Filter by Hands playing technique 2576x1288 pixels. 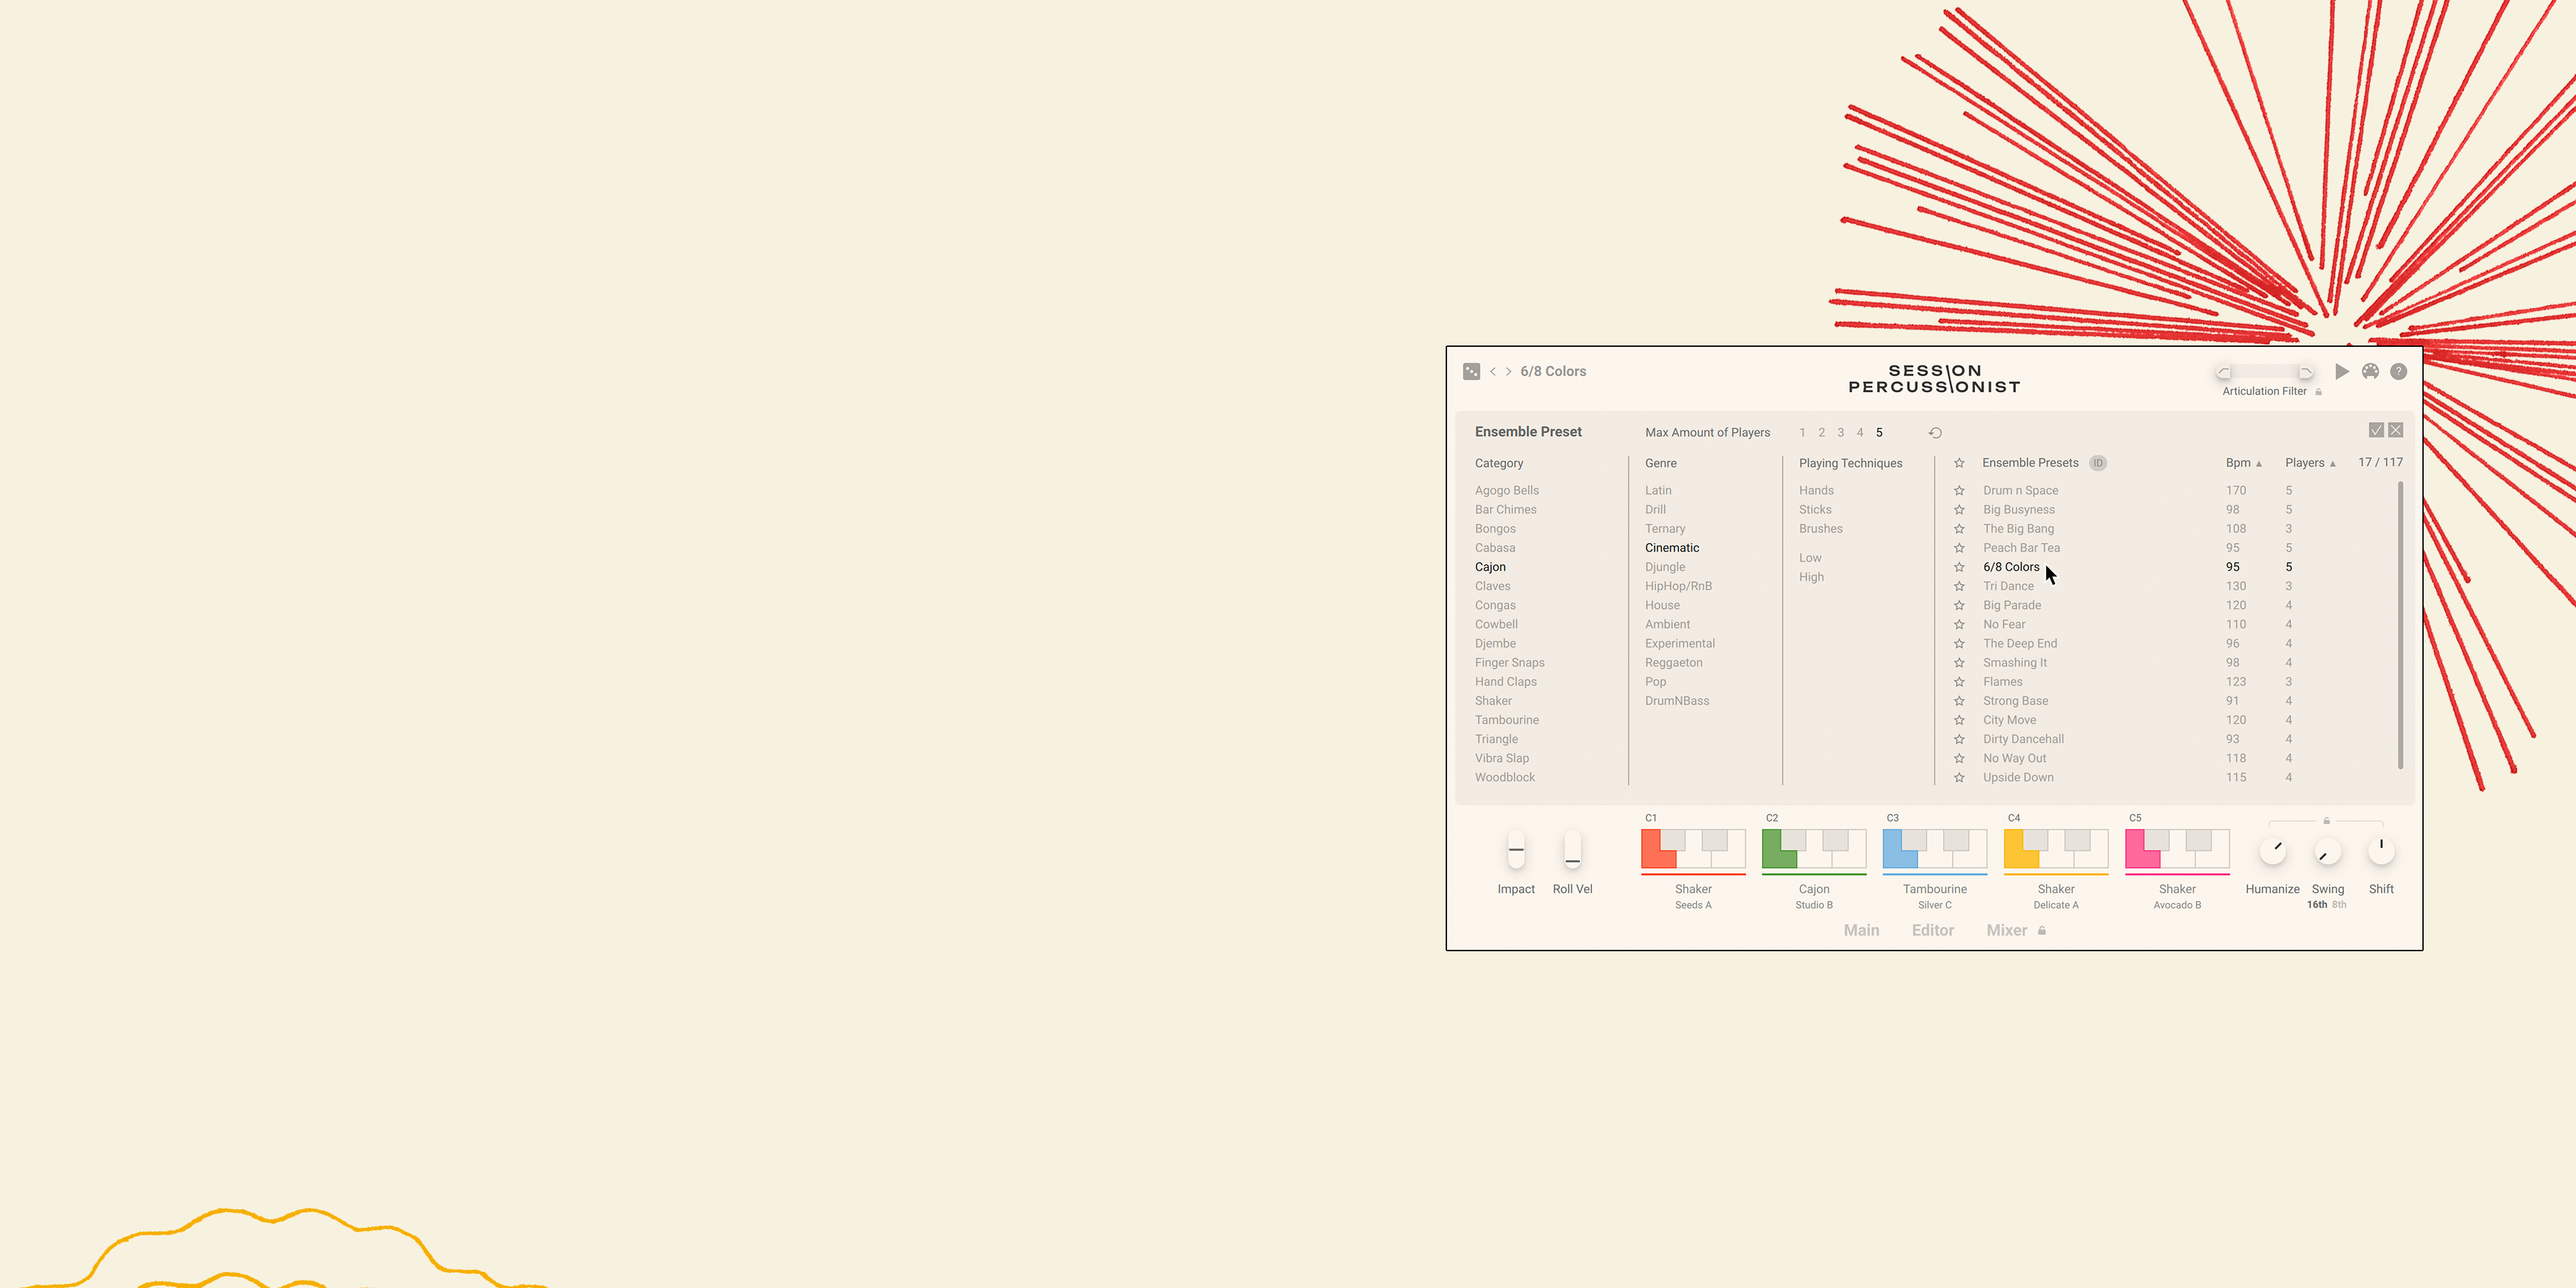coord(1816,491)
